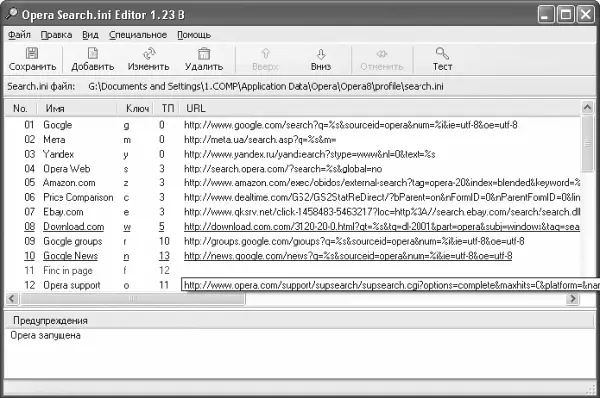Select the Opera support row
The height and width of the screenshot is (398, 600).
click(292, 285)
